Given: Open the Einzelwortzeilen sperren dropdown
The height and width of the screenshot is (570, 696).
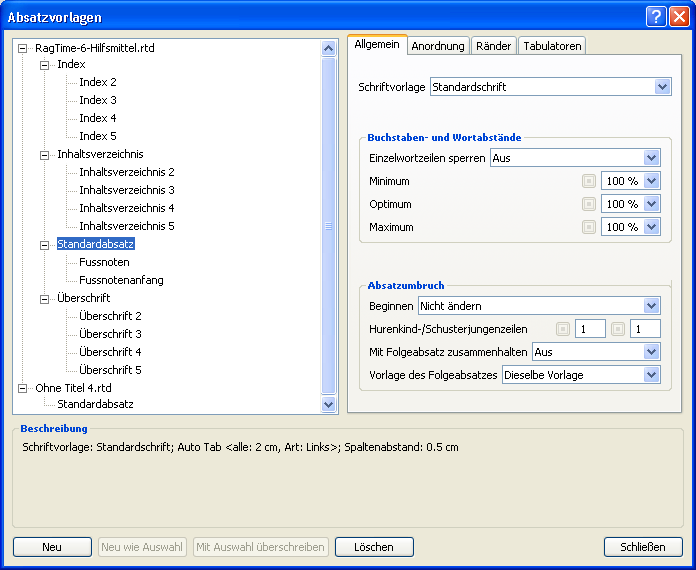Looking at the screenshot, I should point(652,158).
